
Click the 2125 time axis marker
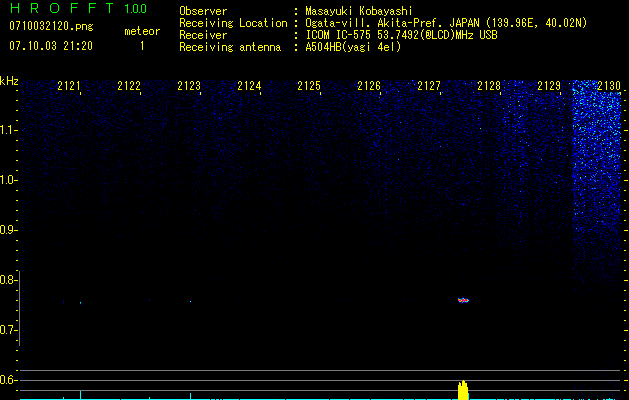(309, 86)
